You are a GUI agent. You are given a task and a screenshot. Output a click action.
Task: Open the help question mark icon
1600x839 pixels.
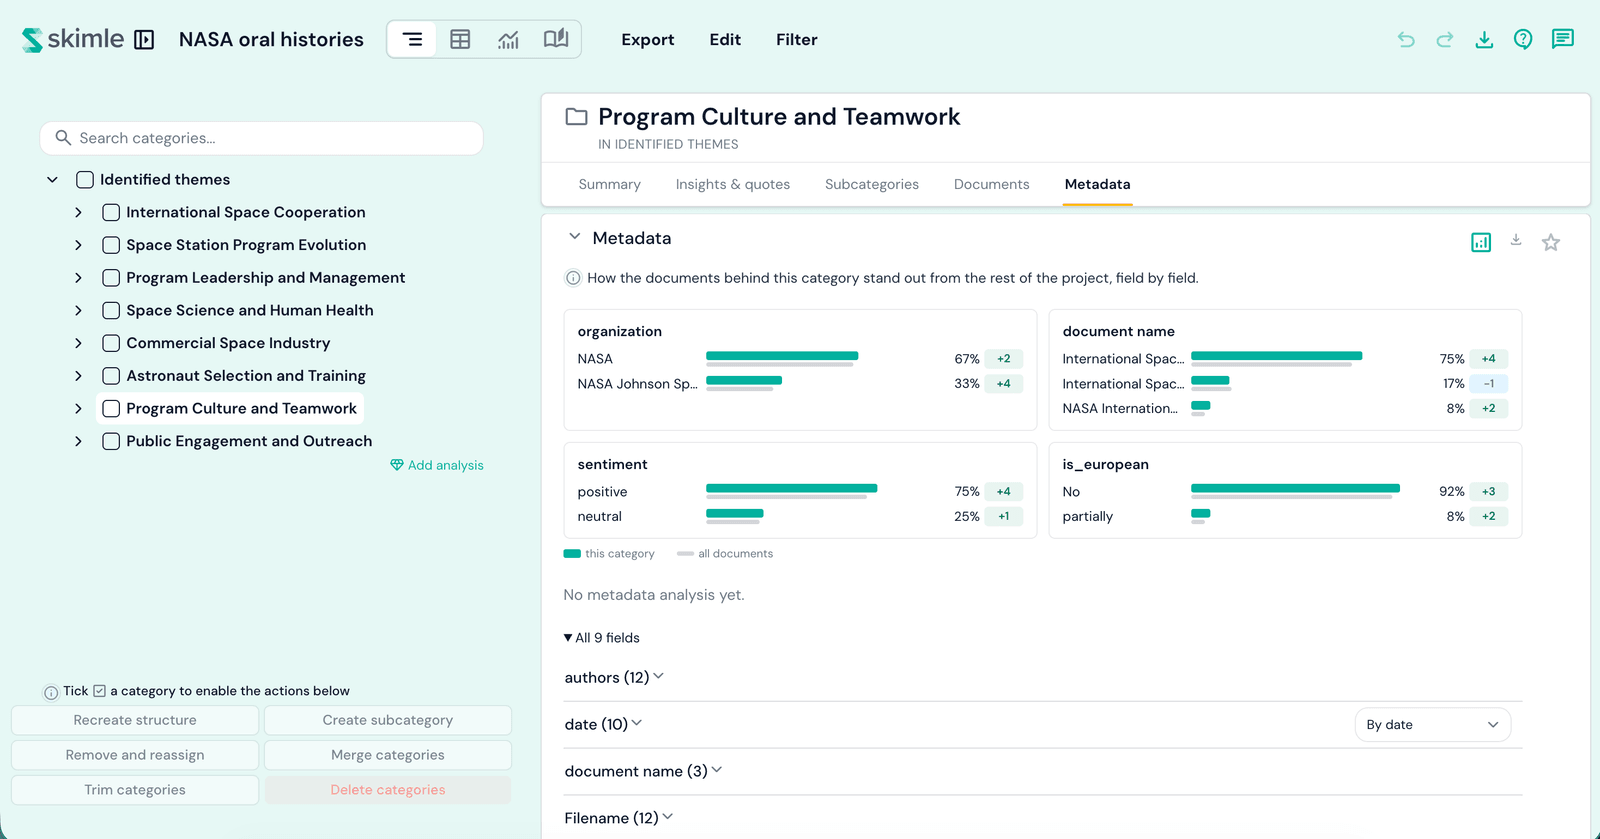tap(1523, 39)
